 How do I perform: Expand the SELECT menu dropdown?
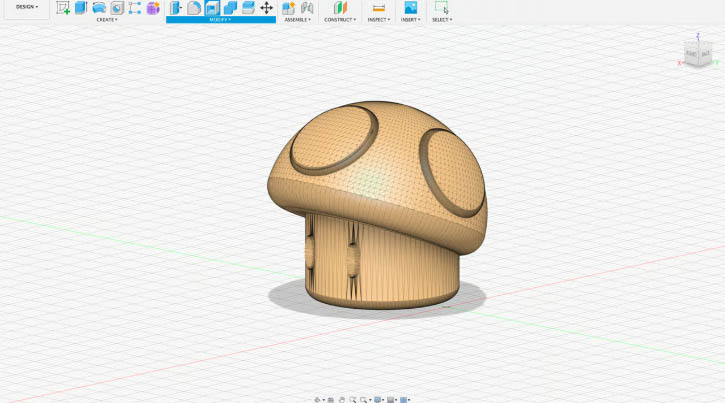[x=442, y=20]
